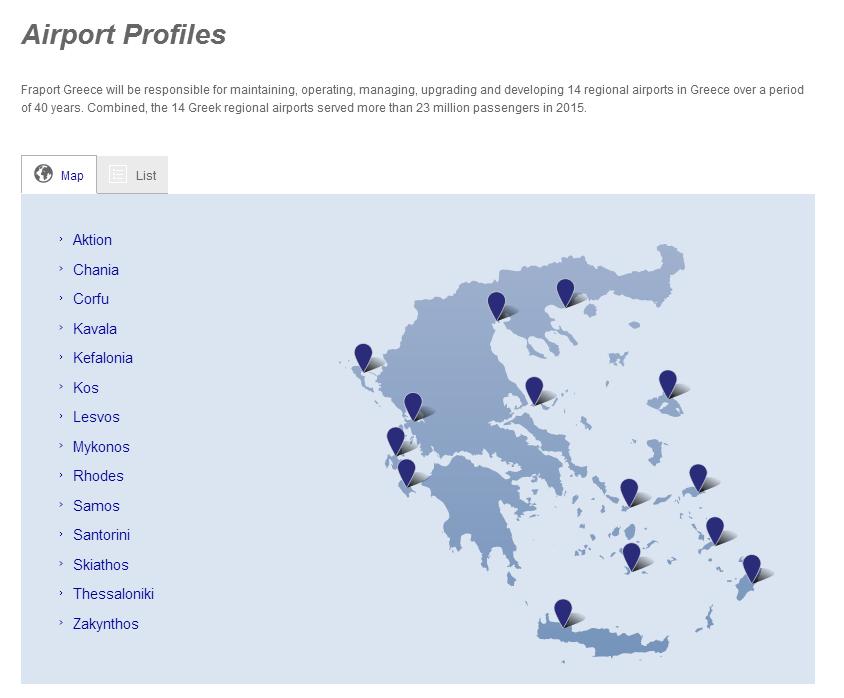Click the Skiathos map pin
Viewport: 844px width, 698px height.
(x=534, y=390)
